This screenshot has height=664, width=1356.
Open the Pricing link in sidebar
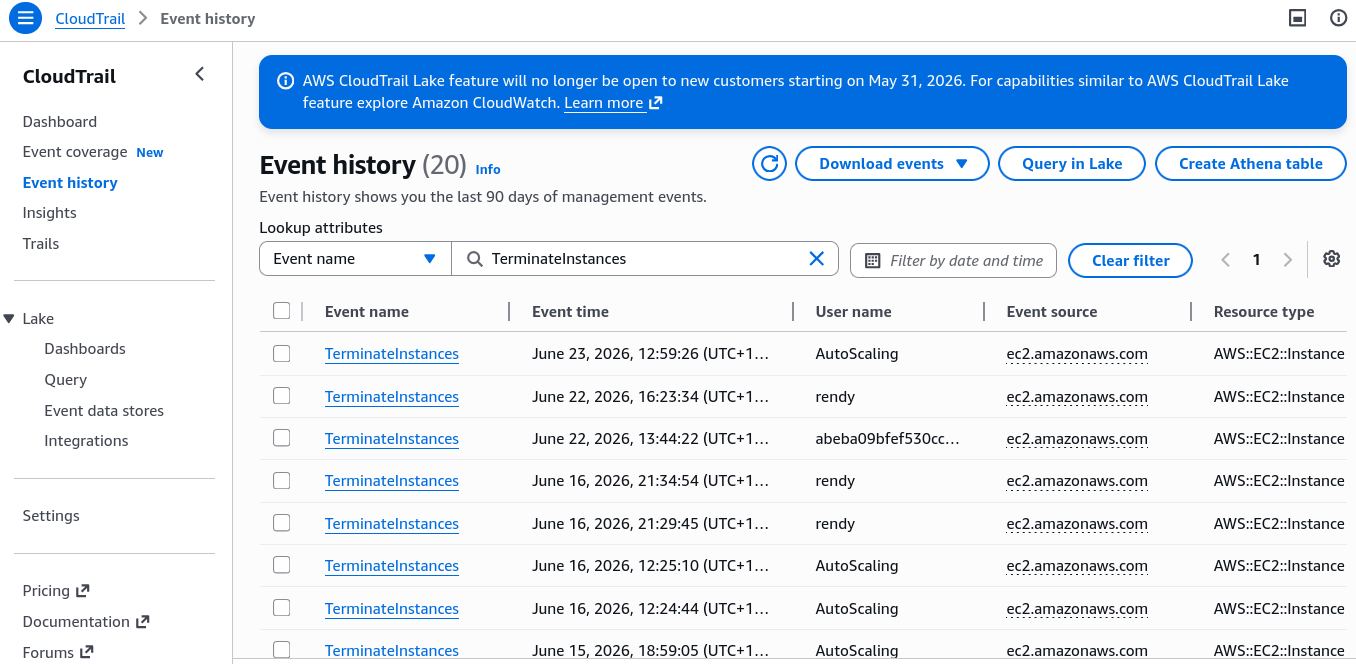[x=56, y=591]
